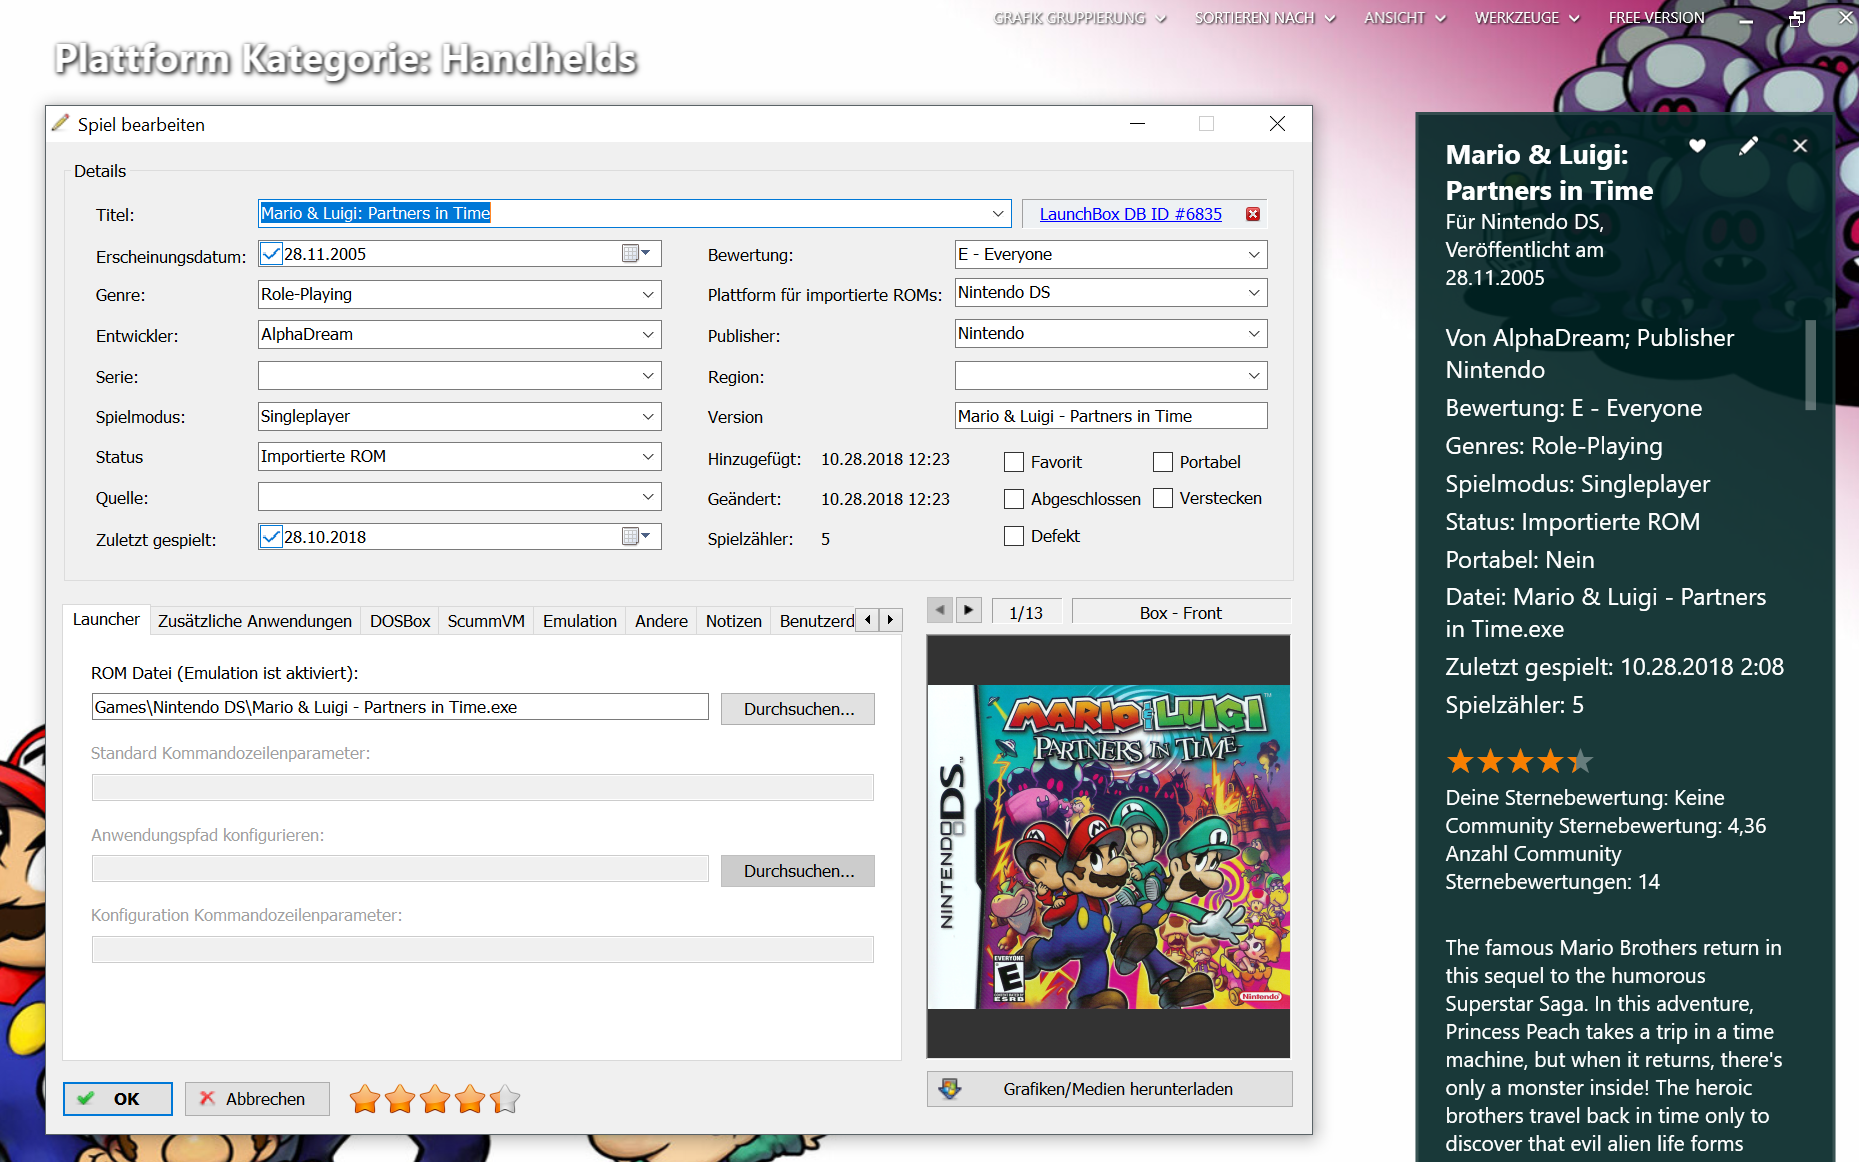Screen dimensions: 1859x1162
Task: Switch to the ScummVM tab
Action: 486,621
